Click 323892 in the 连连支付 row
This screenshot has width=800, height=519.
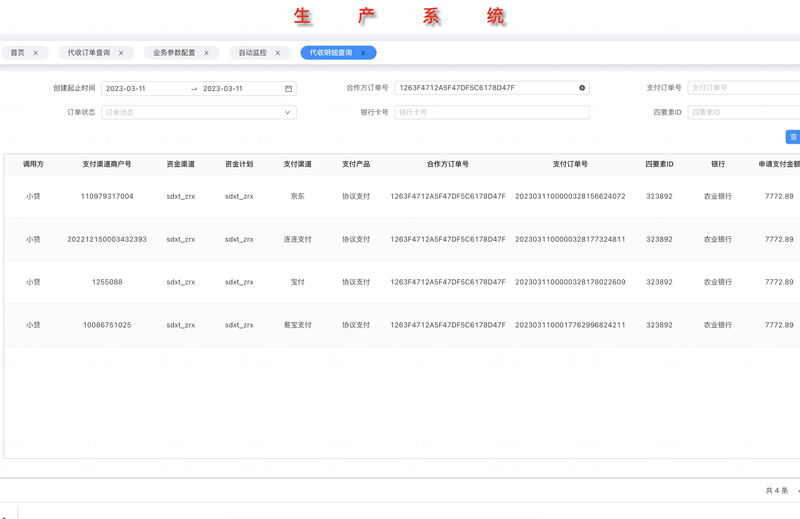pos(659,239)
